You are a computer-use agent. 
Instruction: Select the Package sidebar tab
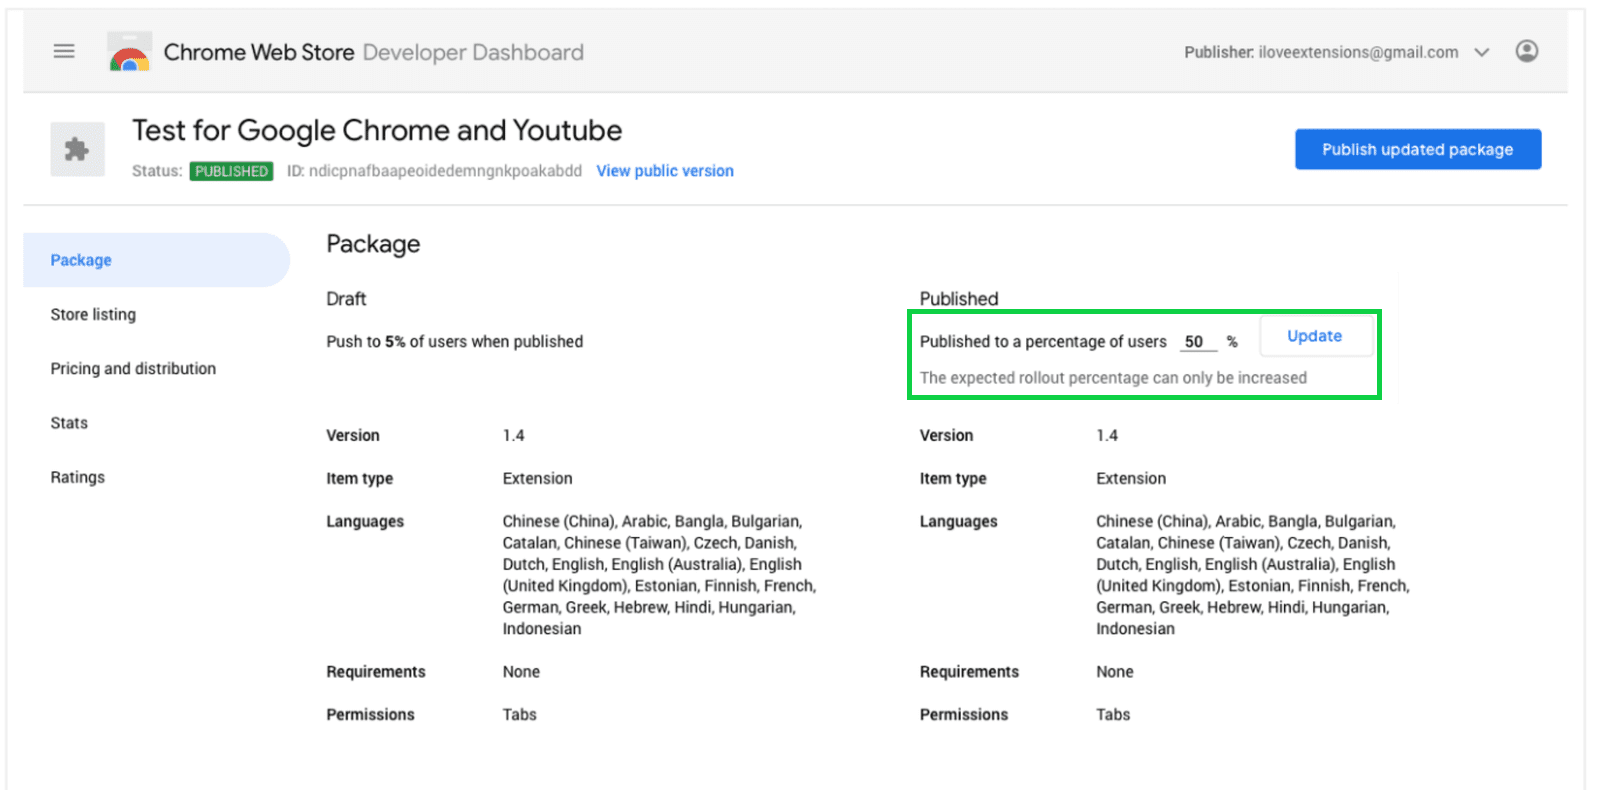pyautogui.click(x=81, y=260)
